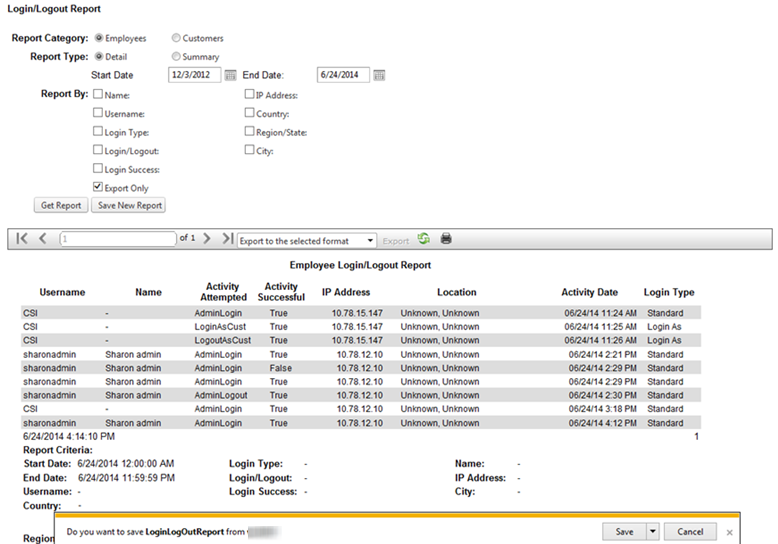
Task: Select the Customers report category
Action: pos(177,38)
